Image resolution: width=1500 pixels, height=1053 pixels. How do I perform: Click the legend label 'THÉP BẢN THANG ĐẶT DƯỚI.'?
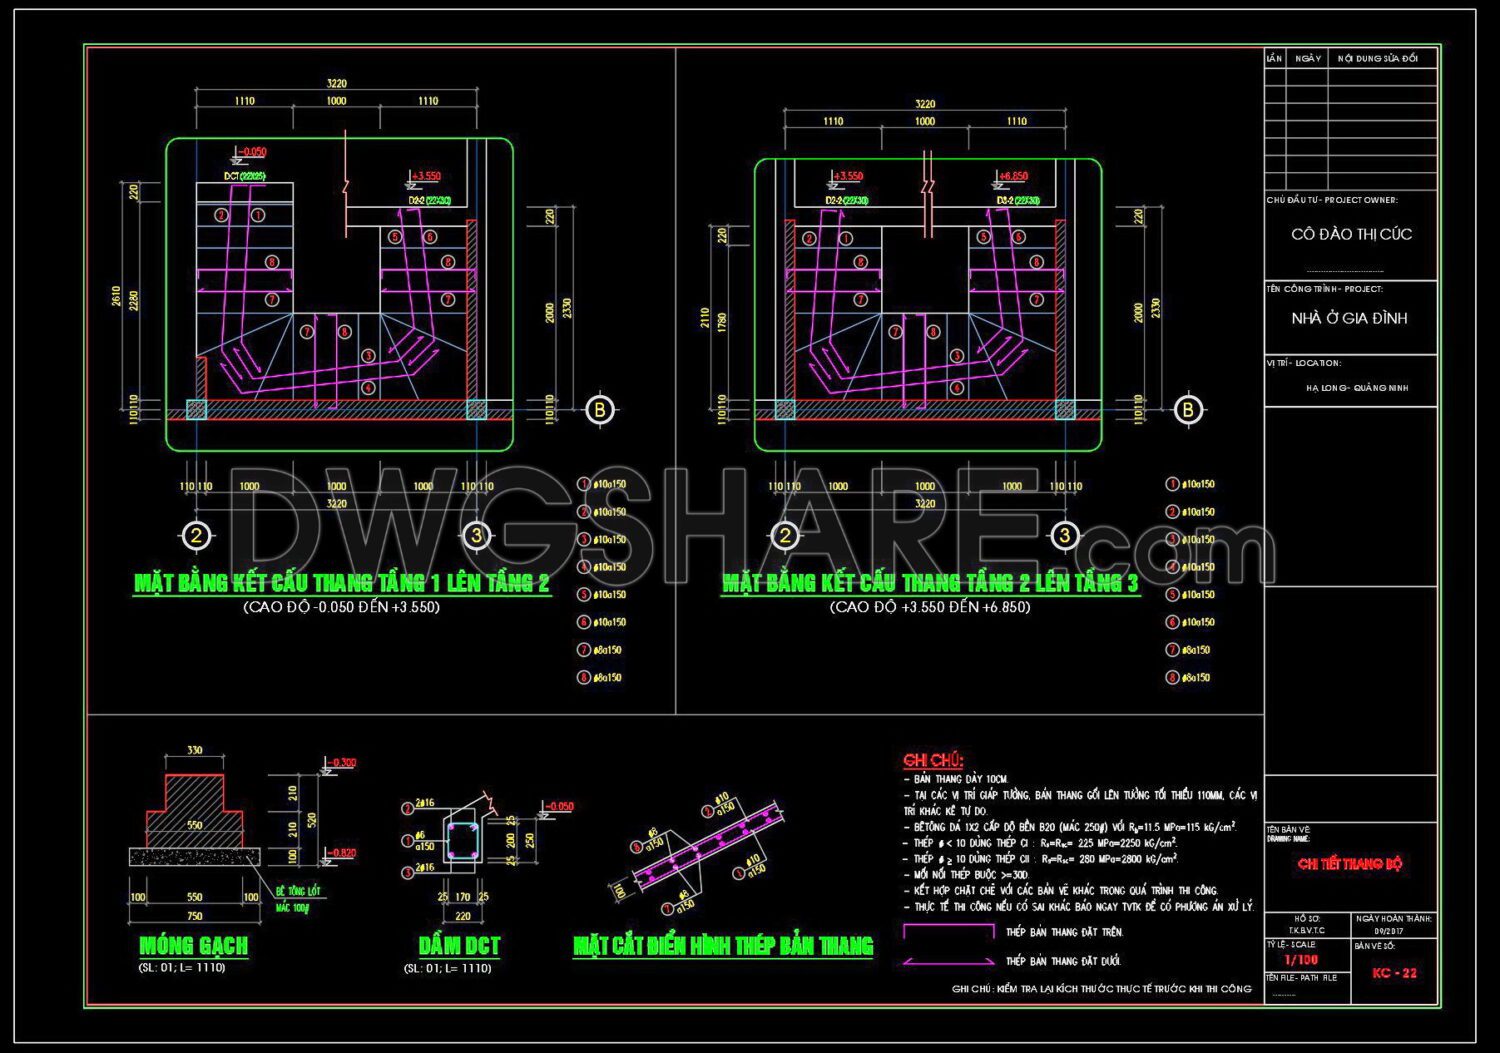click(1063, 961)
